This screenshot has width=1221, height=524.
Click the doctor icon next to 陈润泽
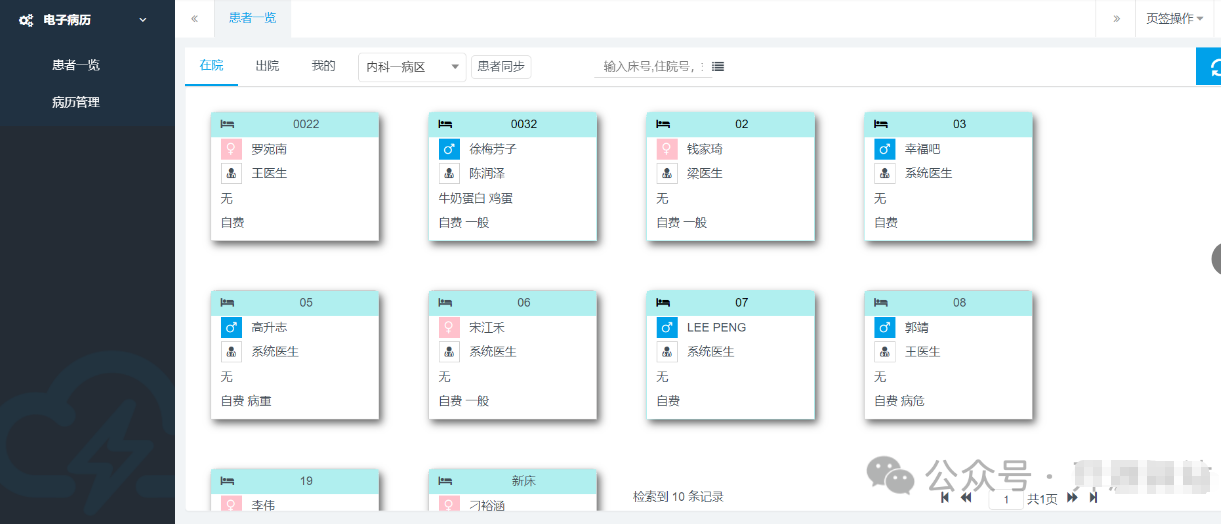point(449,173)
